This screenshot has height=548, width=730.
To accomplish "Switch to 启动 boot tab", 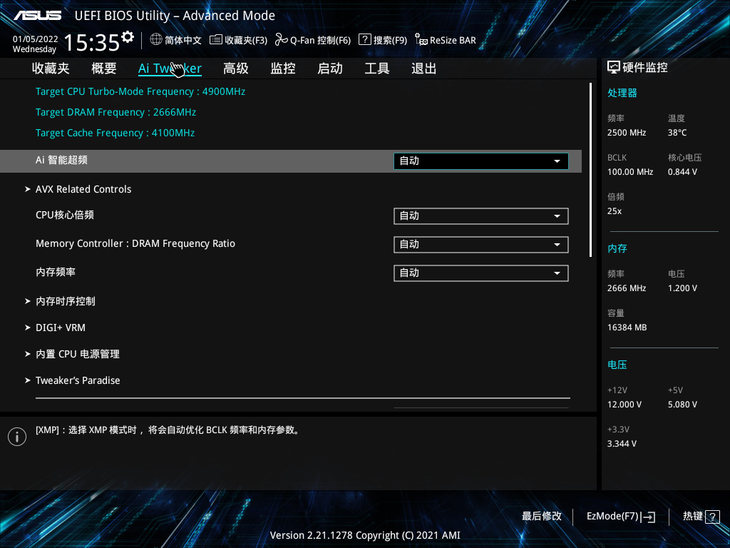I will (x=329, y=69).
